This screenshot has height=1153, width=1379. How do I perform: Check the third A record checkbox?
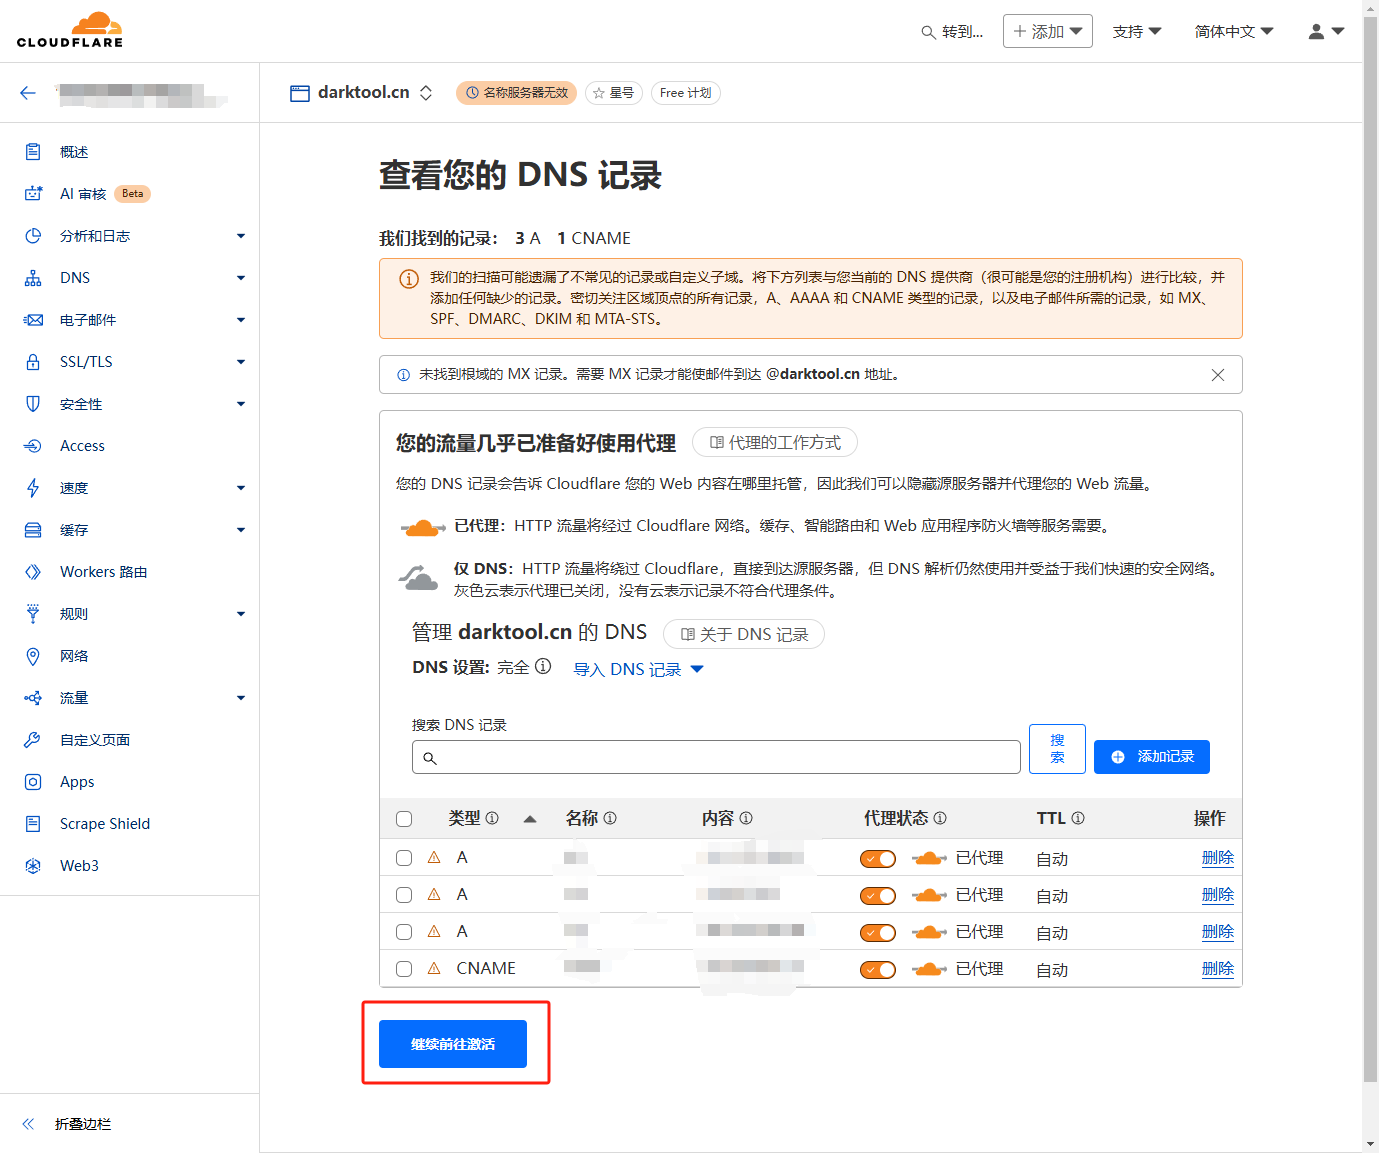point(404,932)
